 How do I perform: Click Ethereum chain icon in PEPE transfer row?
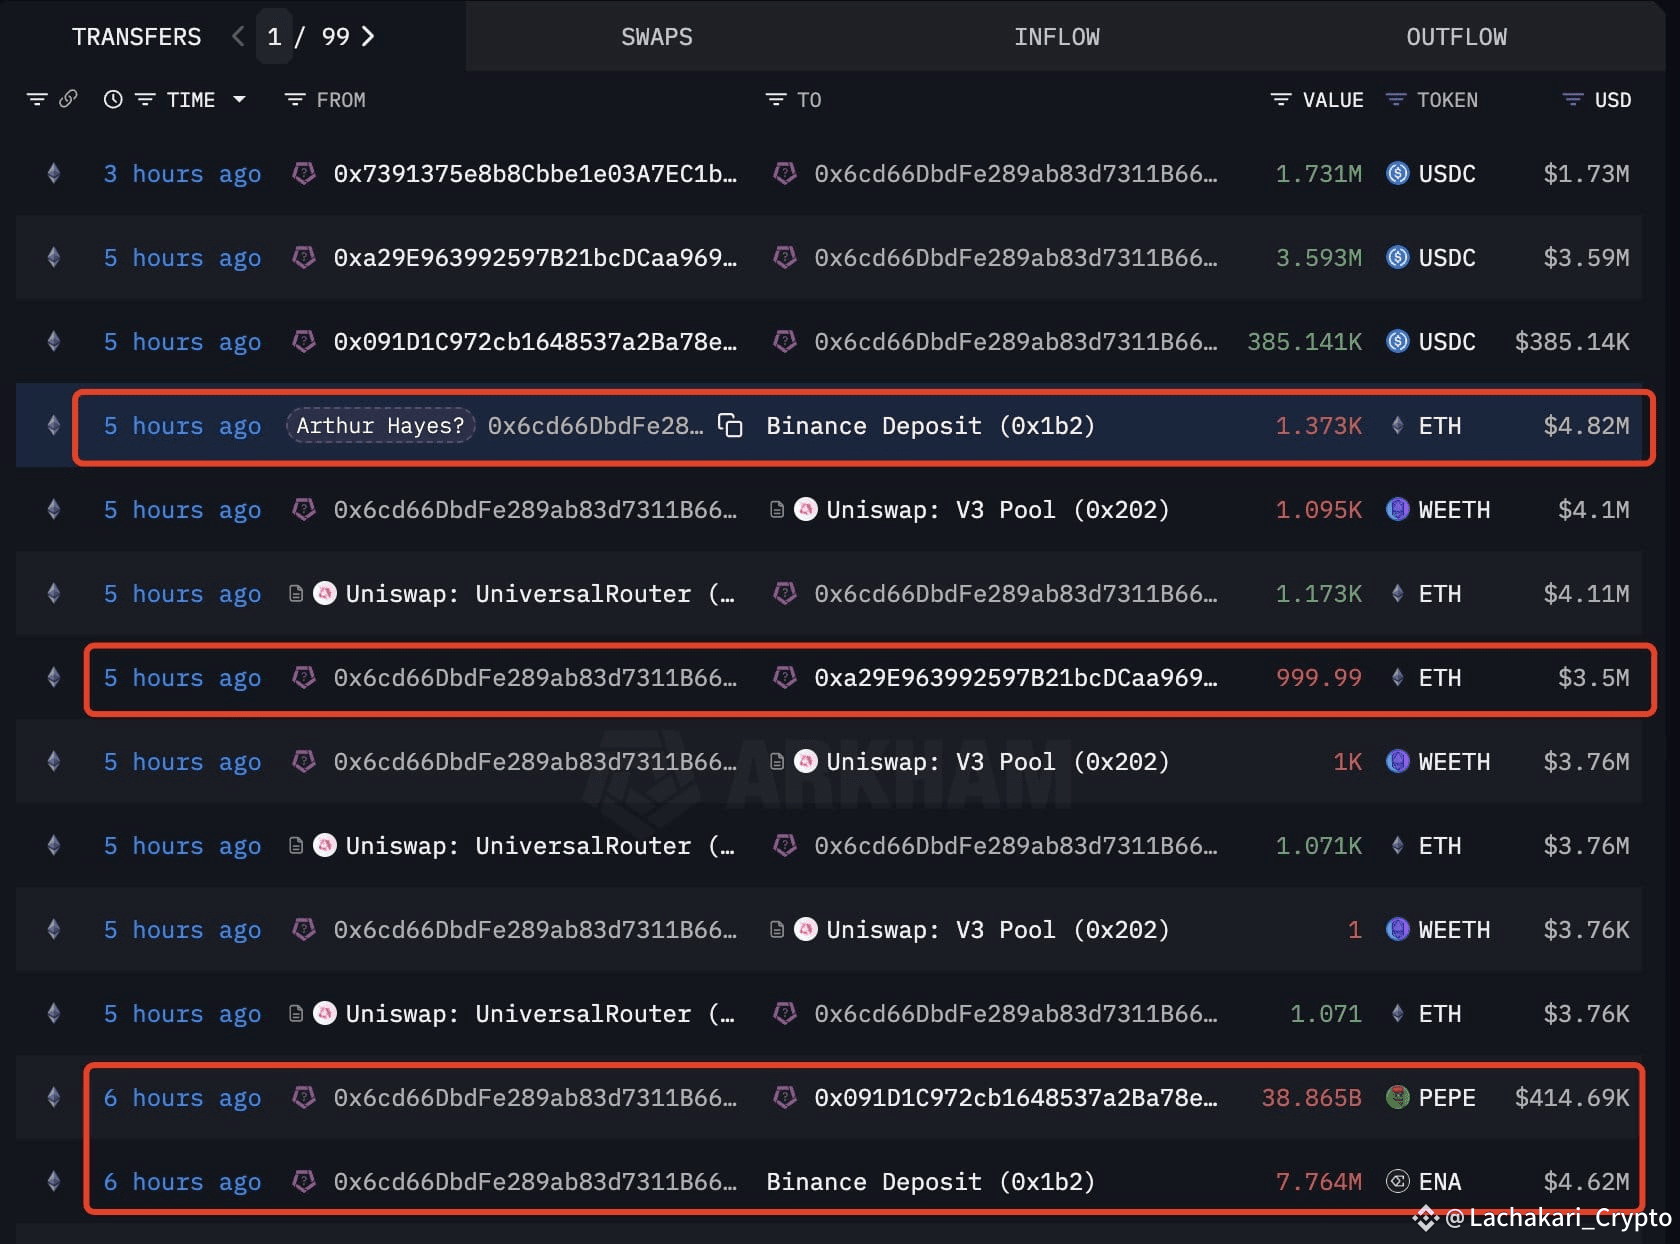click(x=54, y=1098)
